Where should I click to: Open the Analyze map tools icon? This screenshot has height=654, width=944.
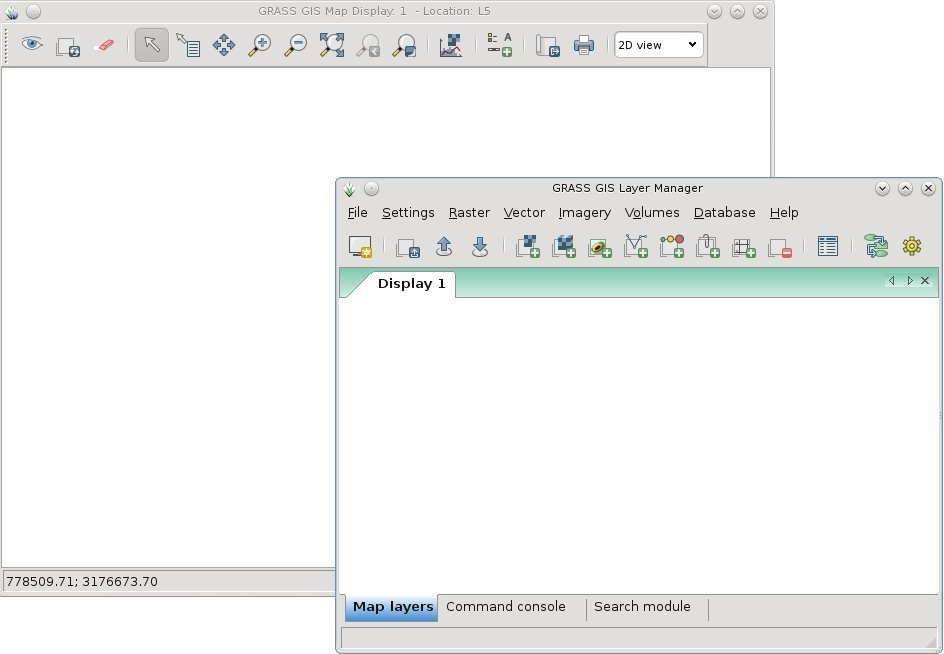[451, 45]
